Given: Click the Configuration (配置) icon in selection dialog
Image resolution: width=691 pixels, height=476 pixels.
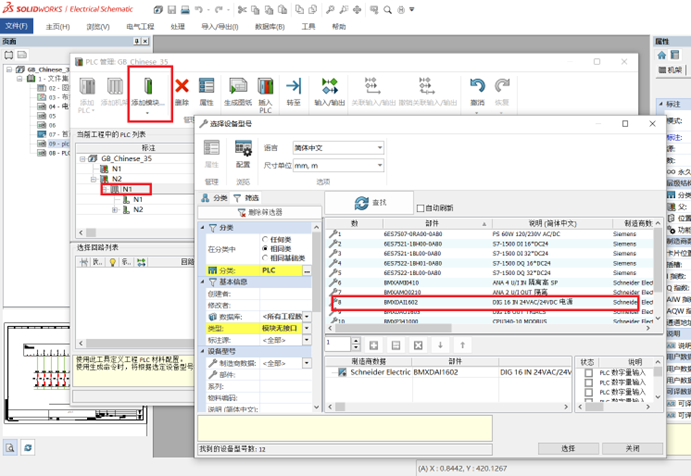Looking at the screenshot, I should tap(243, 149).
